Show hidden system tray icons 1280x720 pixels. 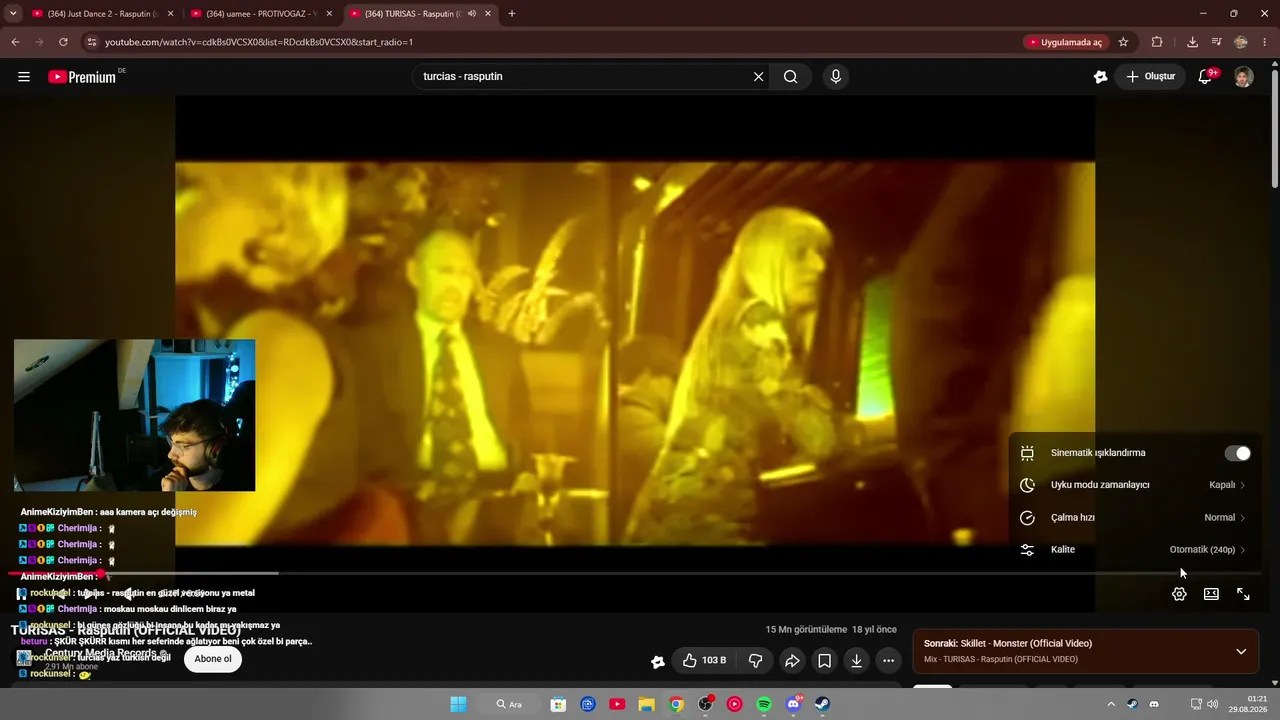pos(1110,704)
